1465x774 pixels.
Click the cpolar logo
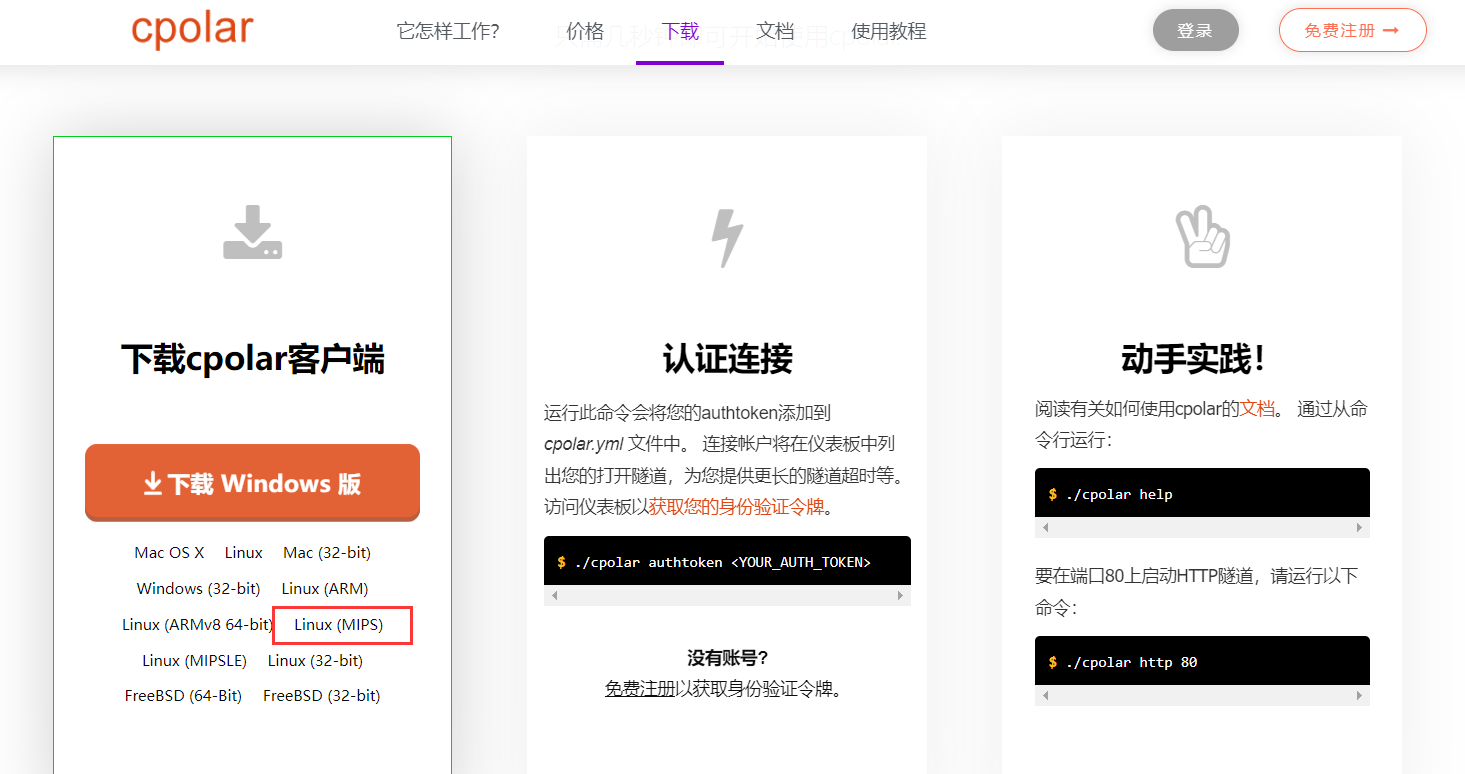click(x=192, y=30)
